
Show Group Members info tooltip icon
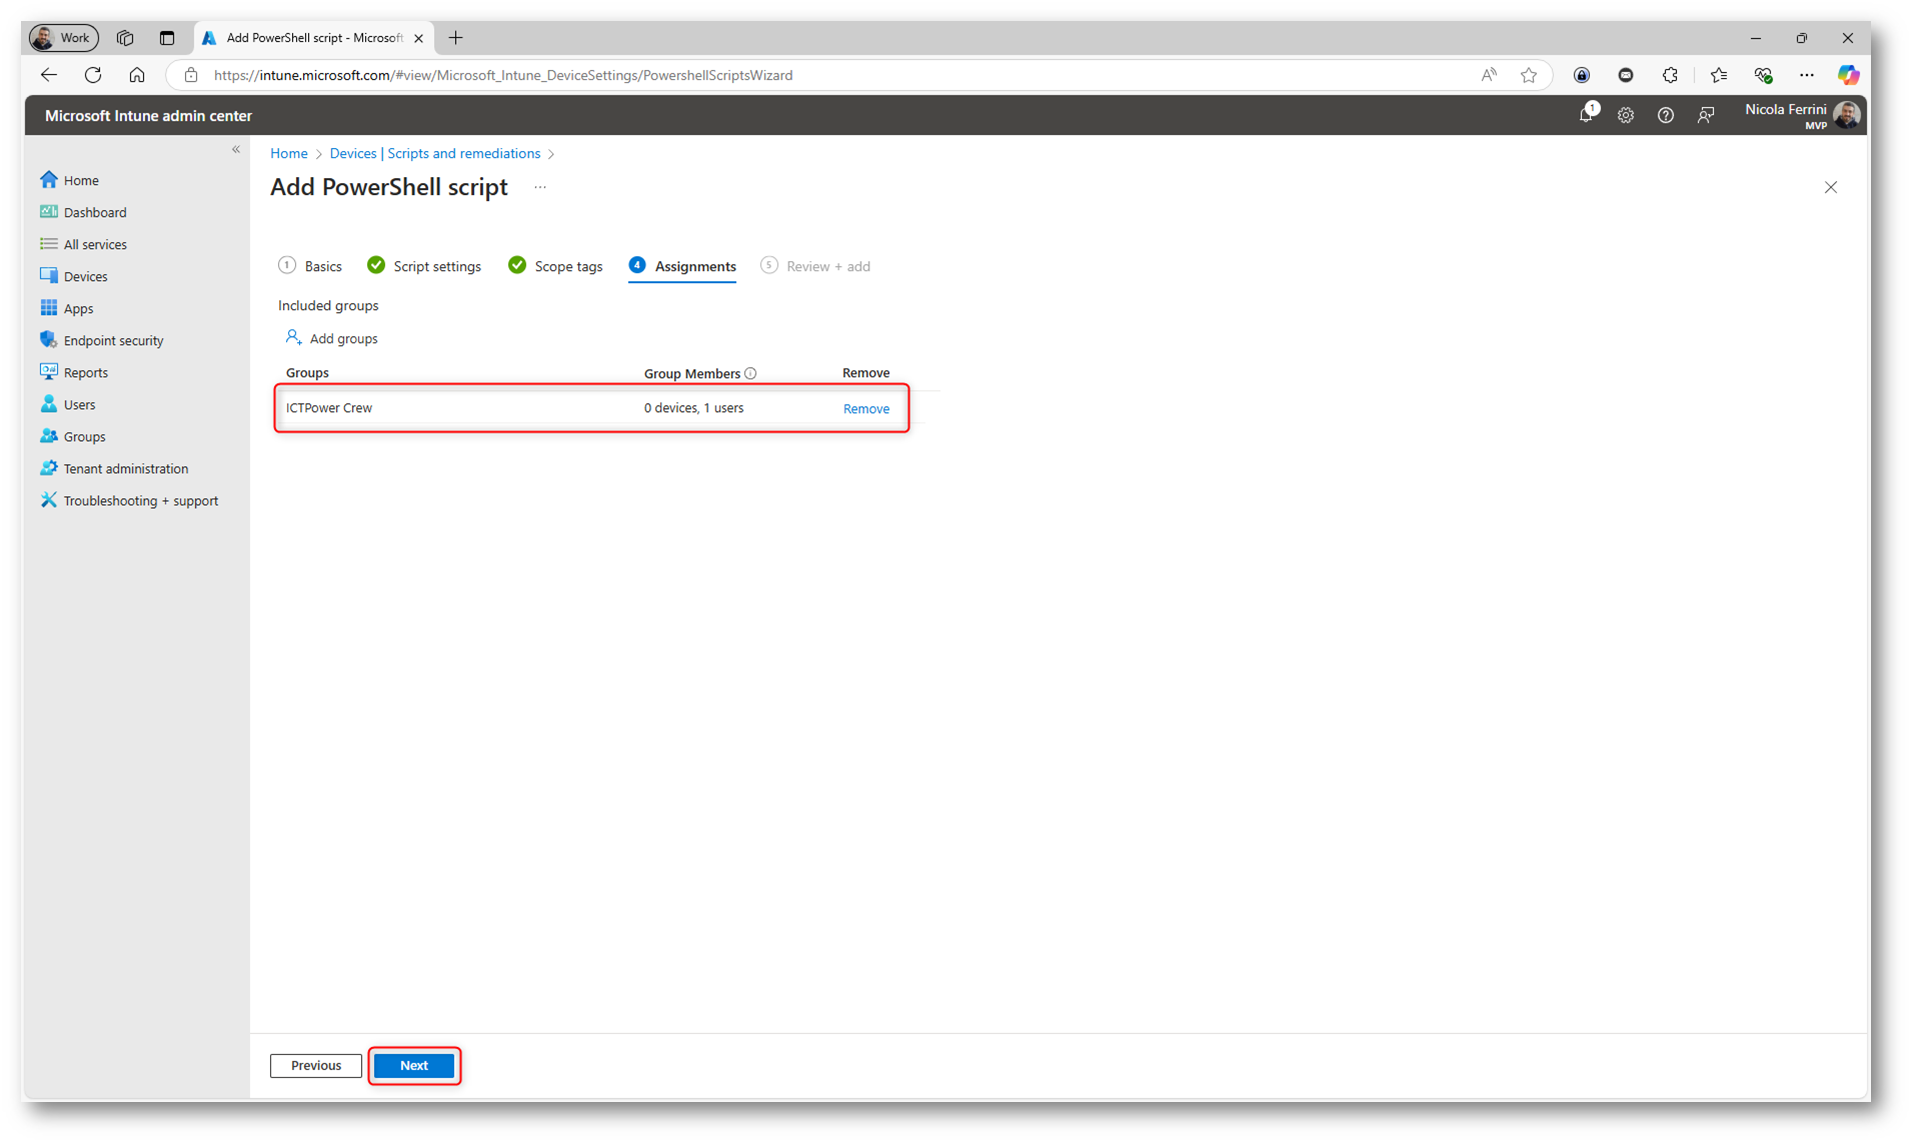(x=750, y=373)
